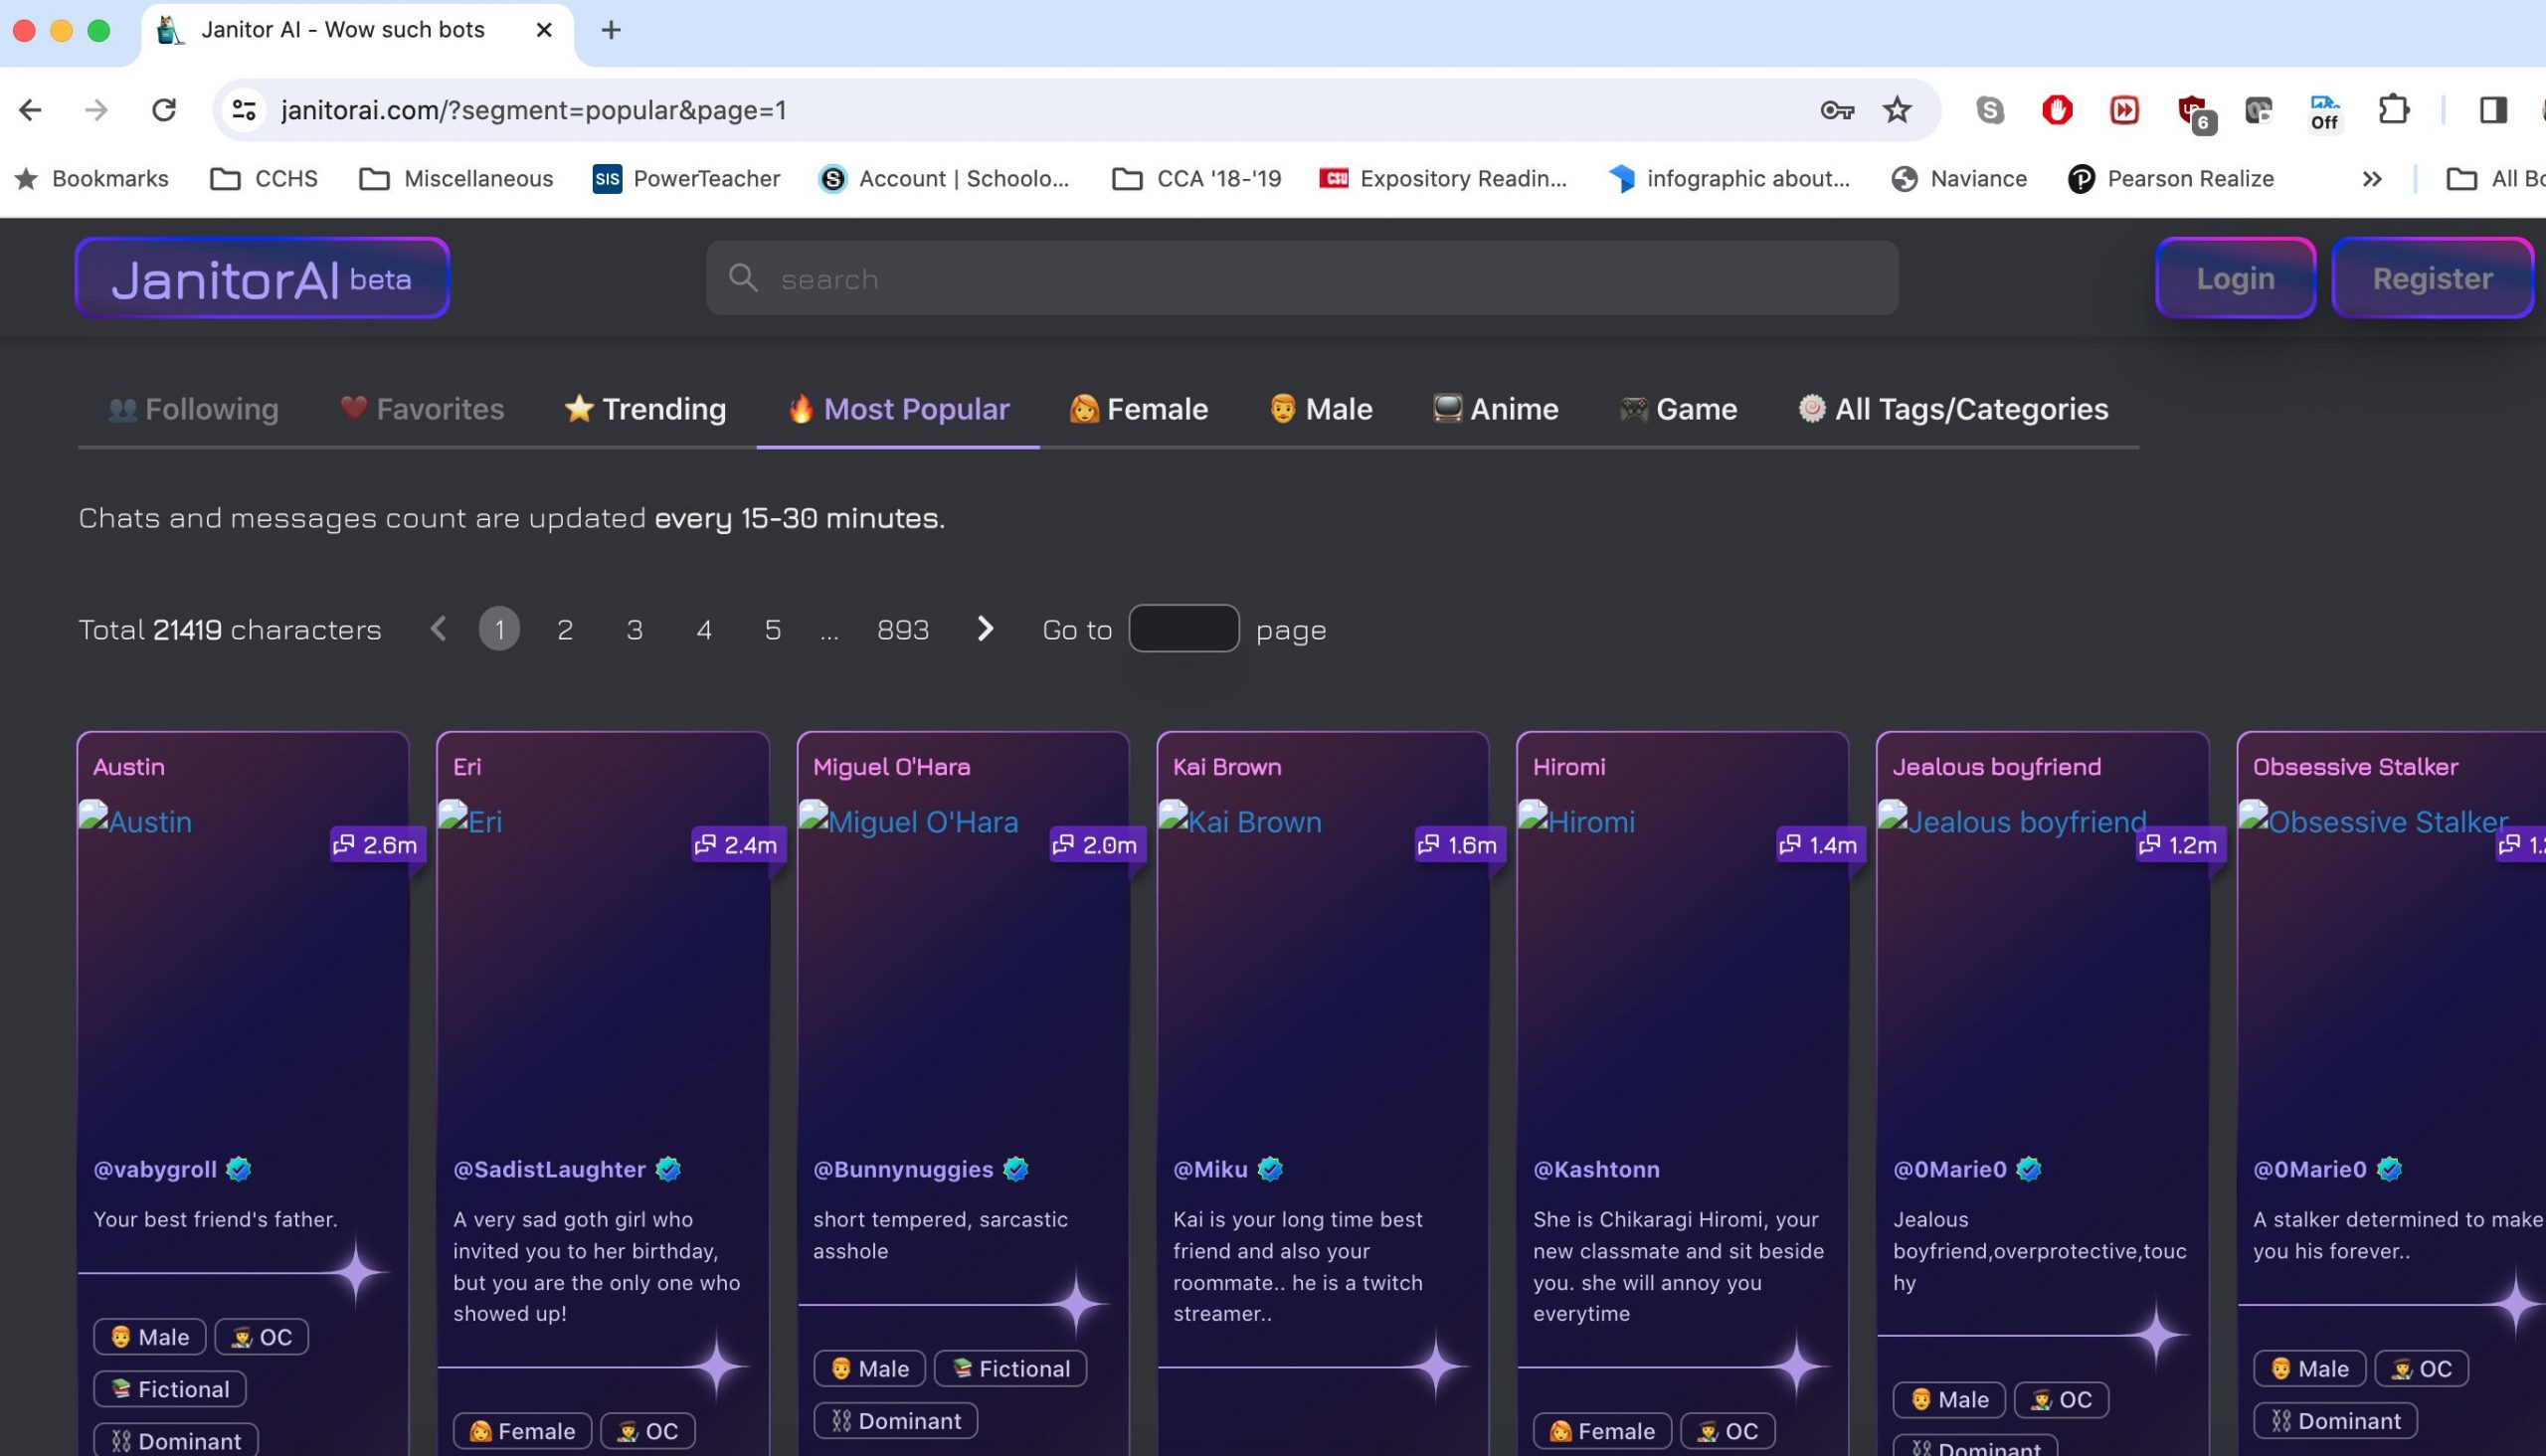Open creator profile @SadistLaughter link
The width and height of the screenshot is (2546, 1456).
tap(549, 1169)
